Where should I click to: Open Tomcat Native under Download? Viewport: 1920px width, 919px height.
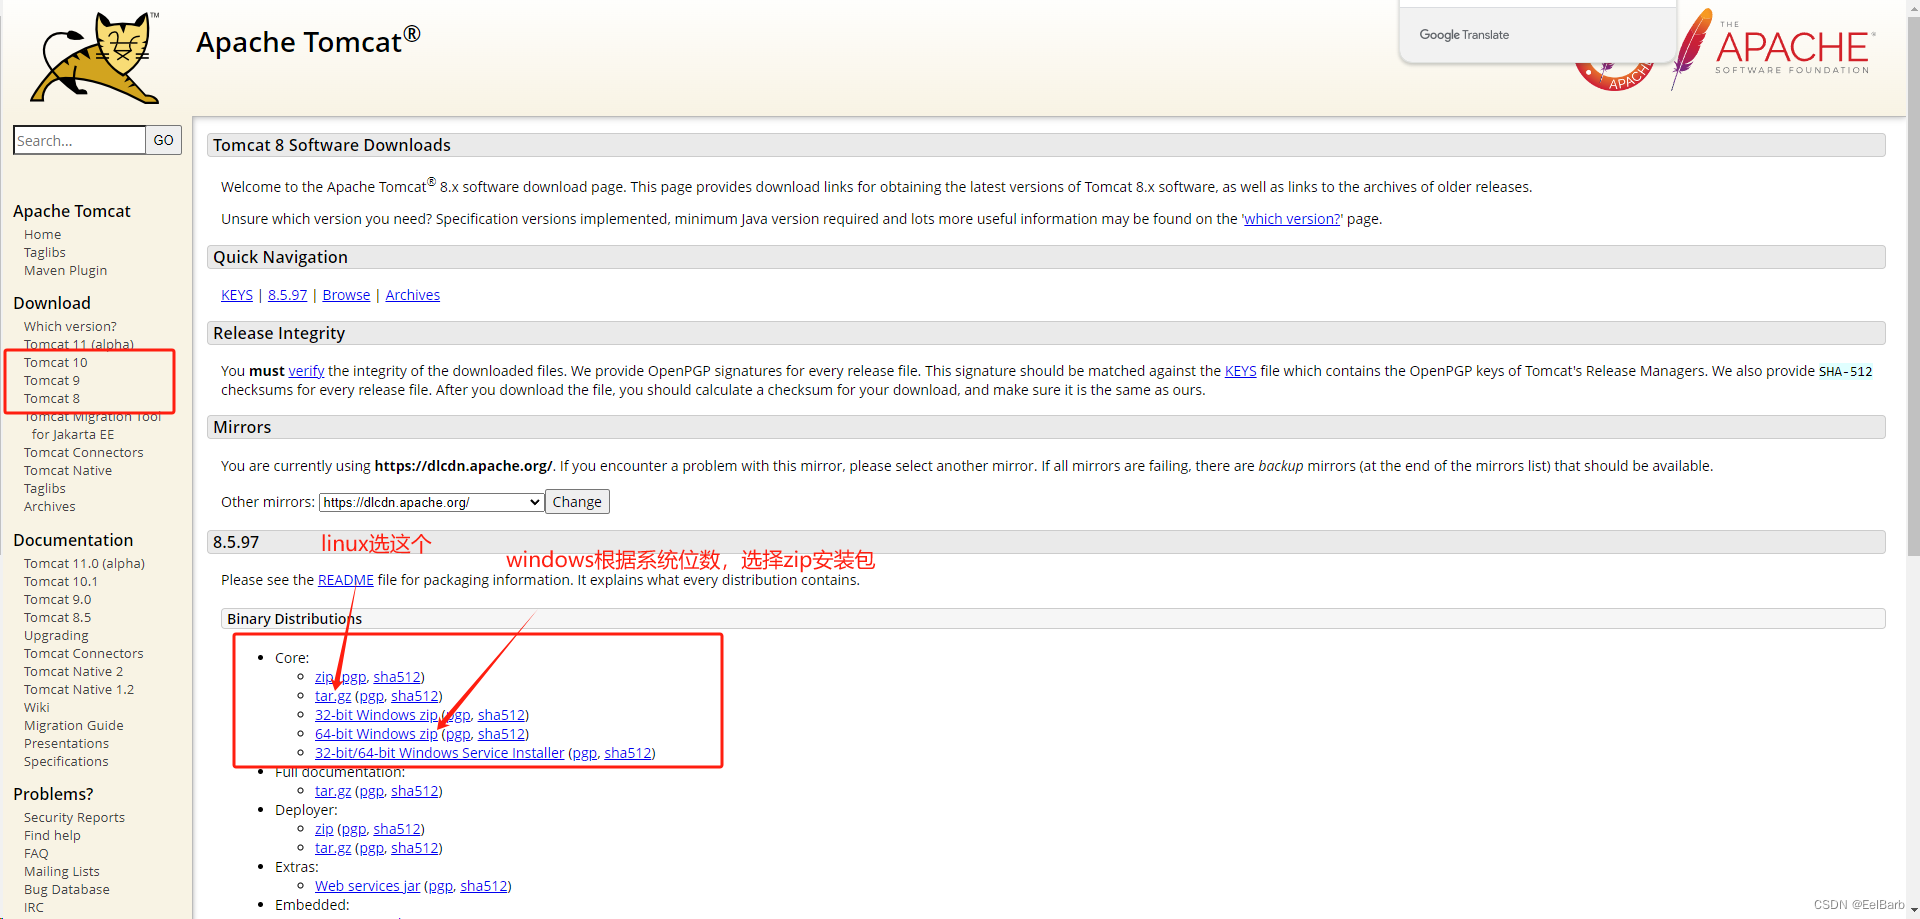68,470
